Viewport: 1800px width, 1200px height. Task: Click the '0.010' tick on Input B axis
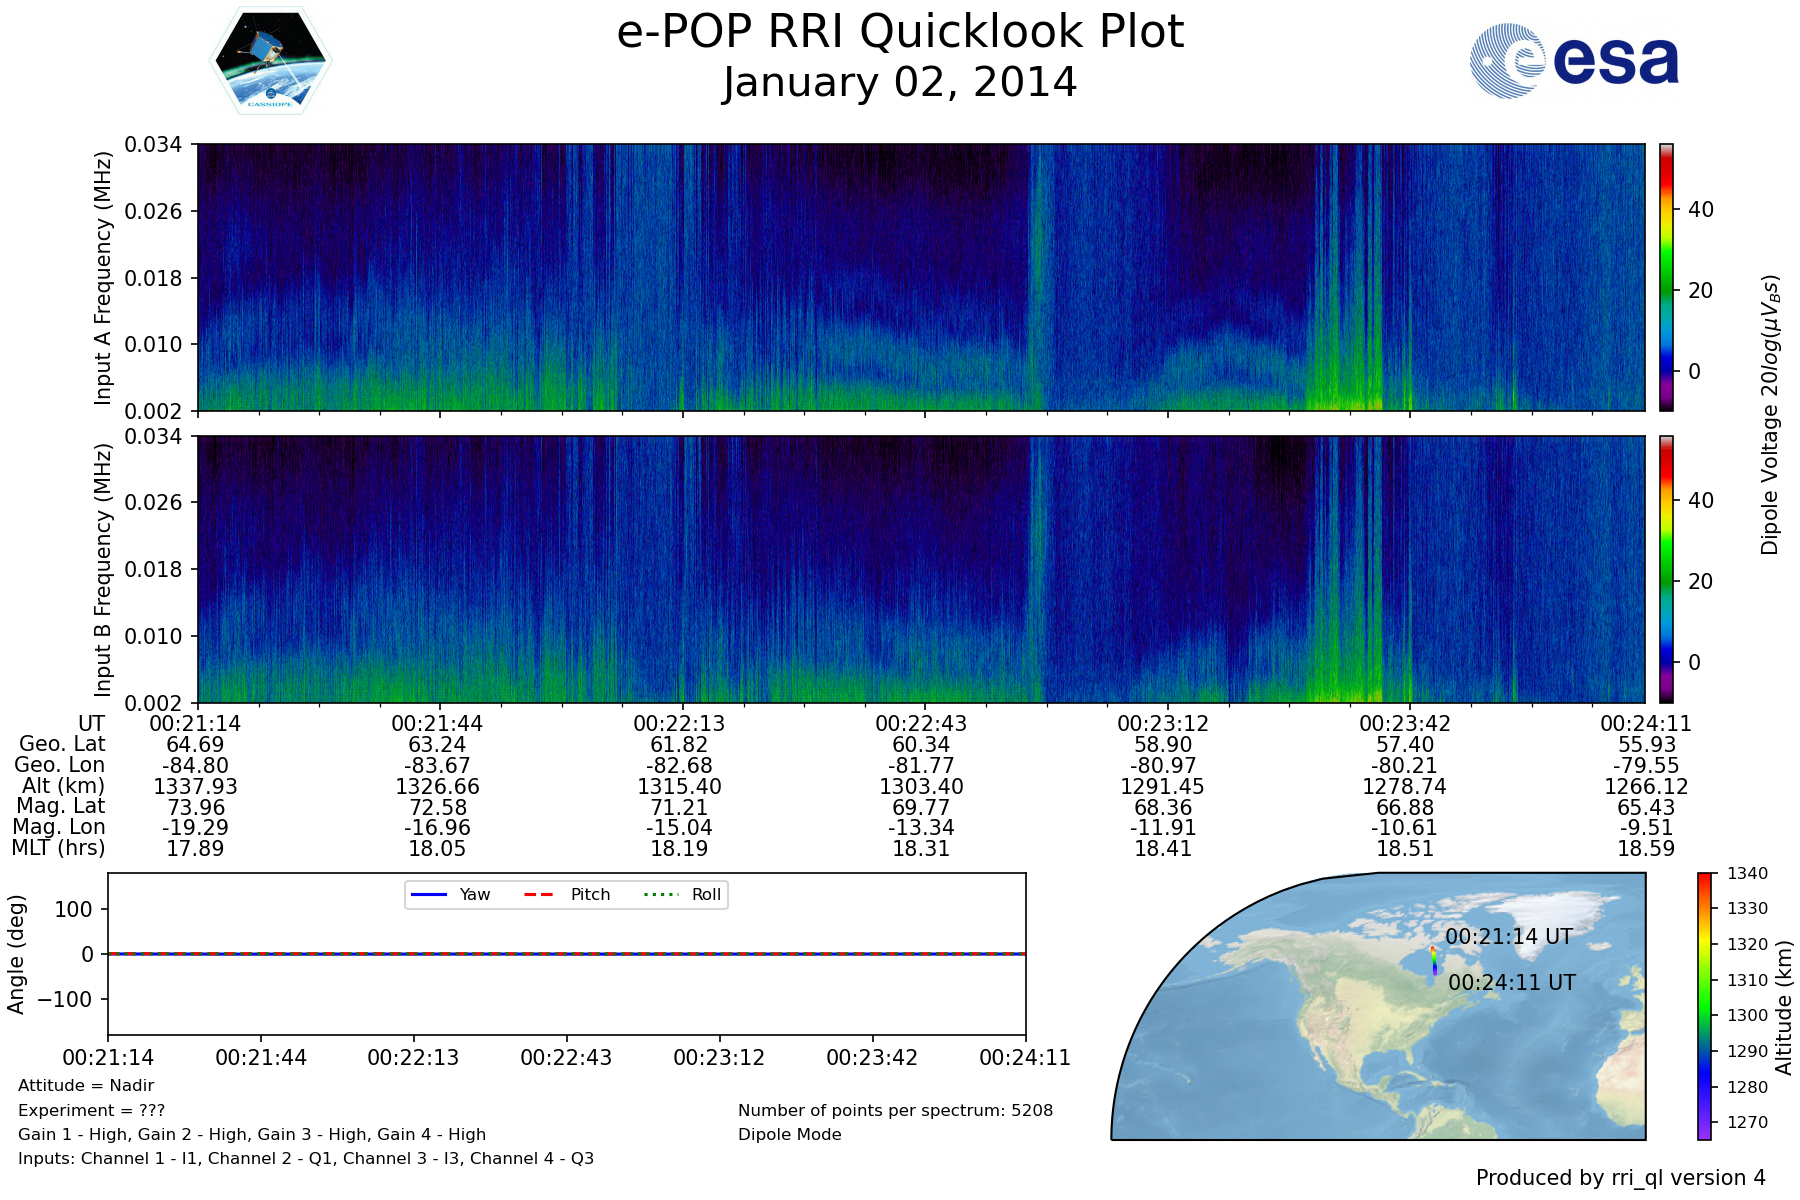click(153, 636)
